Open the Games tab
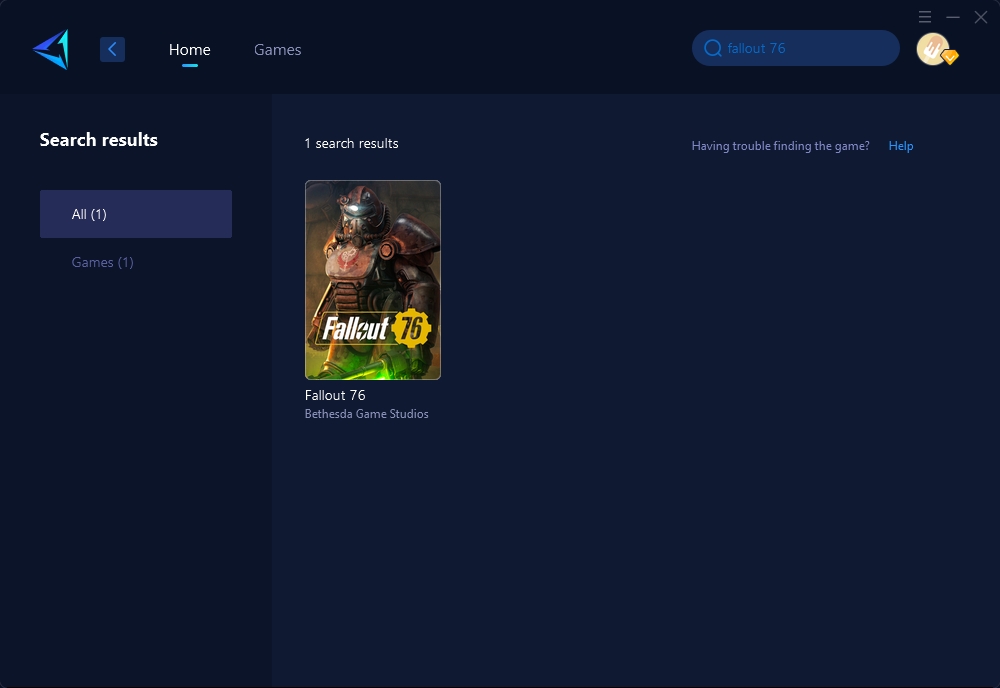 tap(277, 50)
